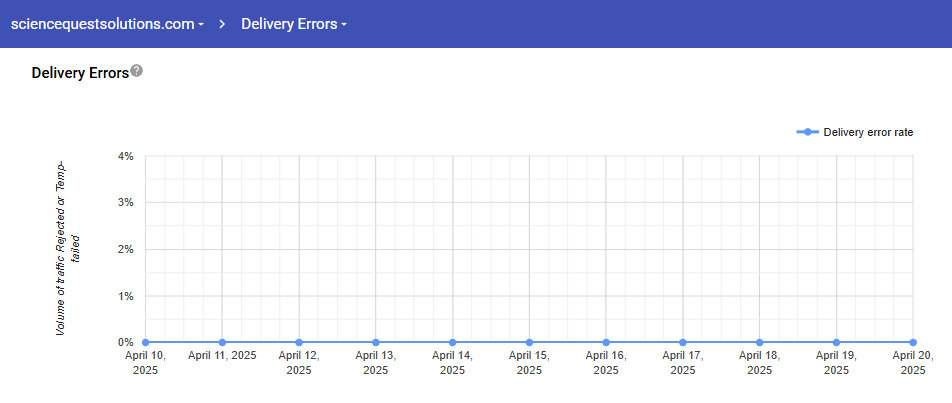
Task: Select the April 18, 2025 data point
Action: (760, 342)
